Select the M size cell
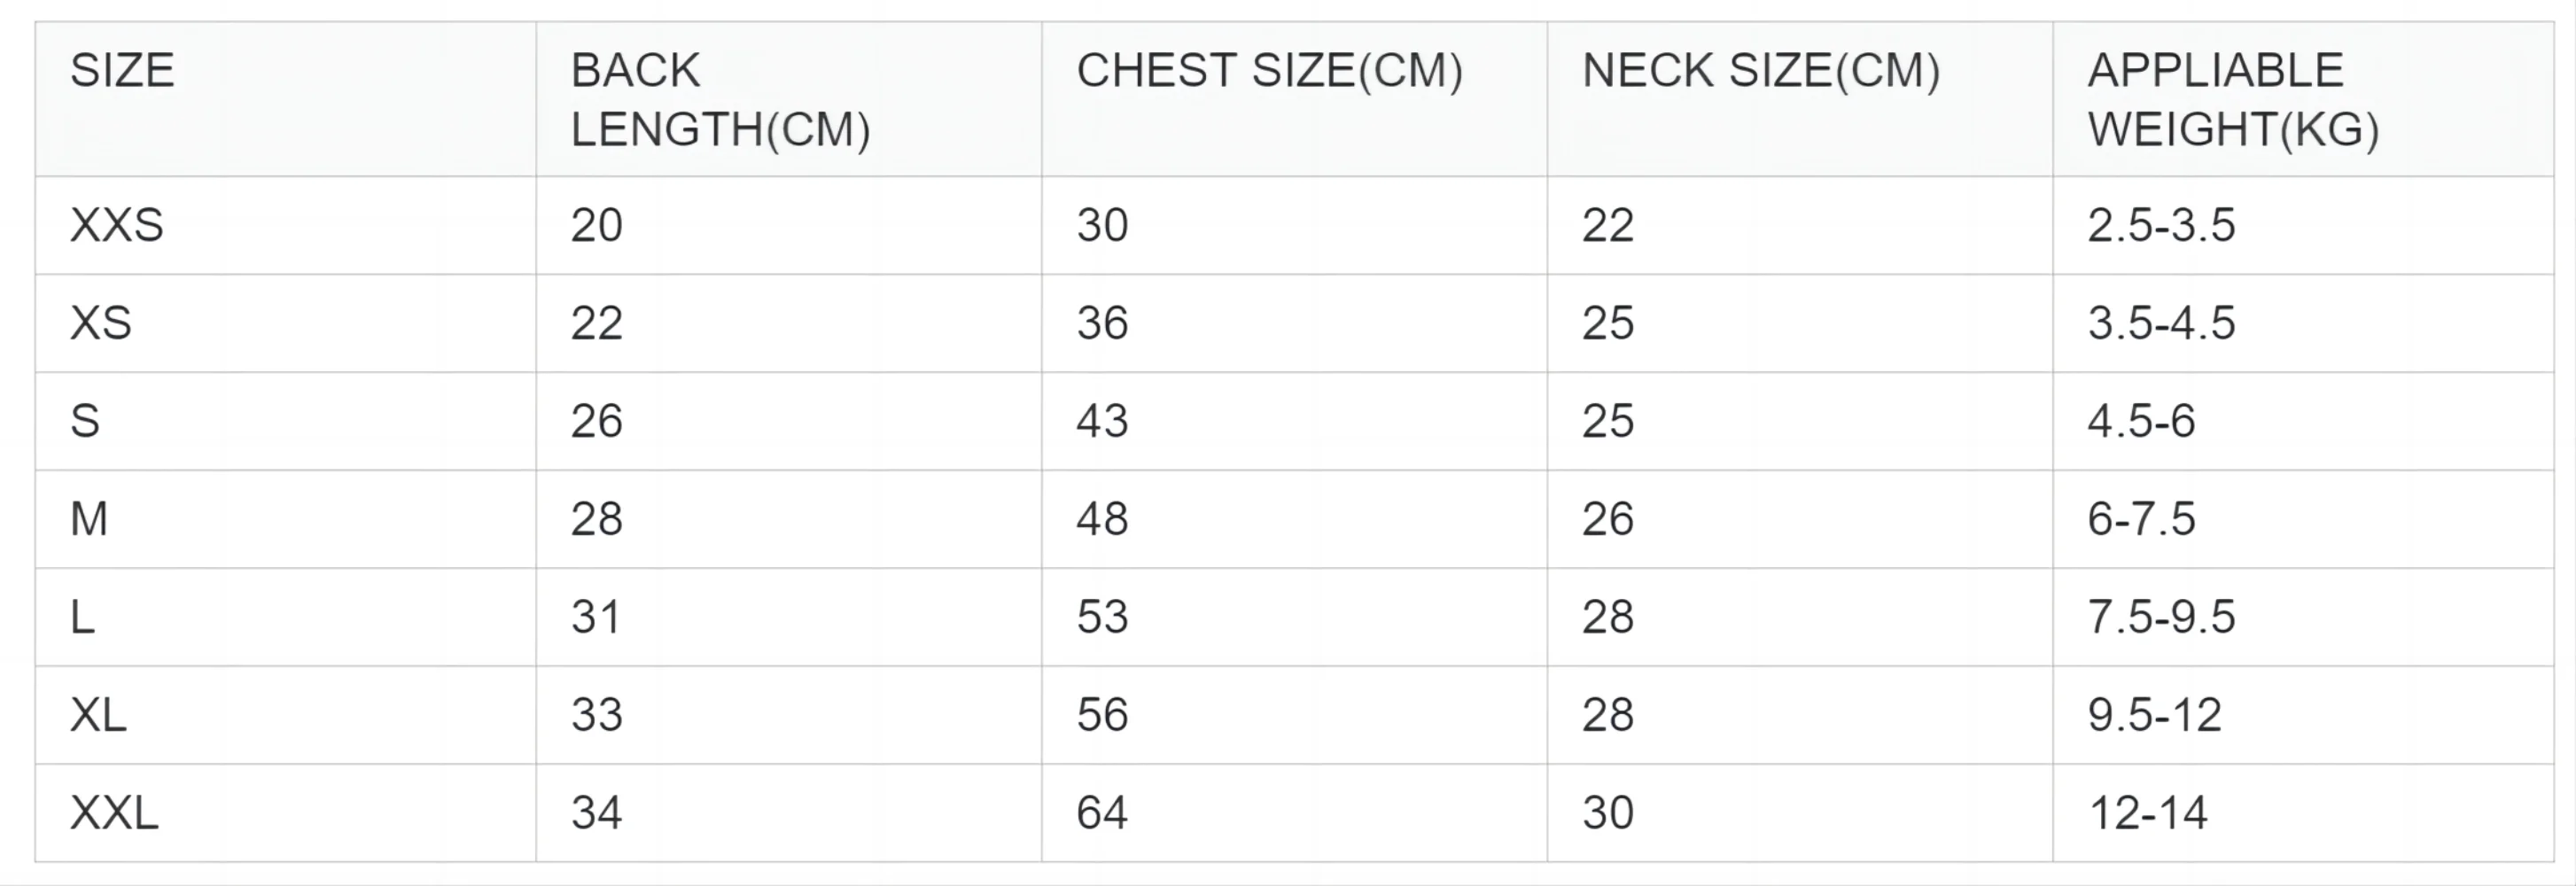This screenshot has height=886, width=2576. click(x=285, y=520)
